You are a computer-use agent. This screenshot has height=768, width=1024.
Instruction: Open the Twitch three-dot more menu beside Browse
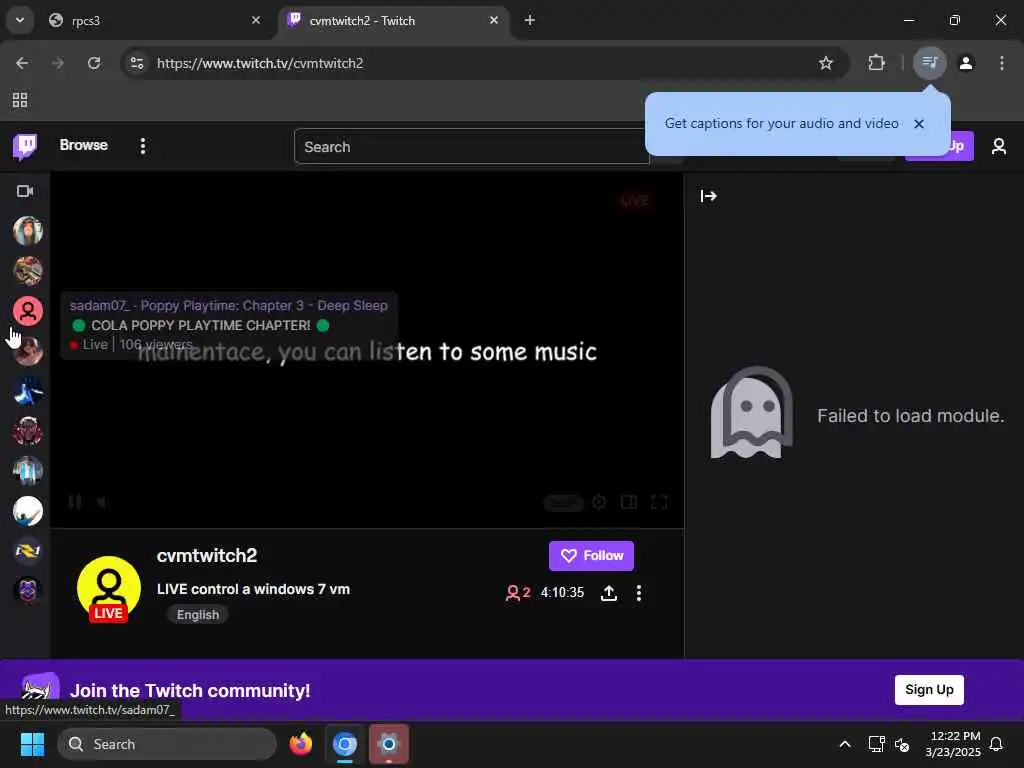[x=143, y=146]
